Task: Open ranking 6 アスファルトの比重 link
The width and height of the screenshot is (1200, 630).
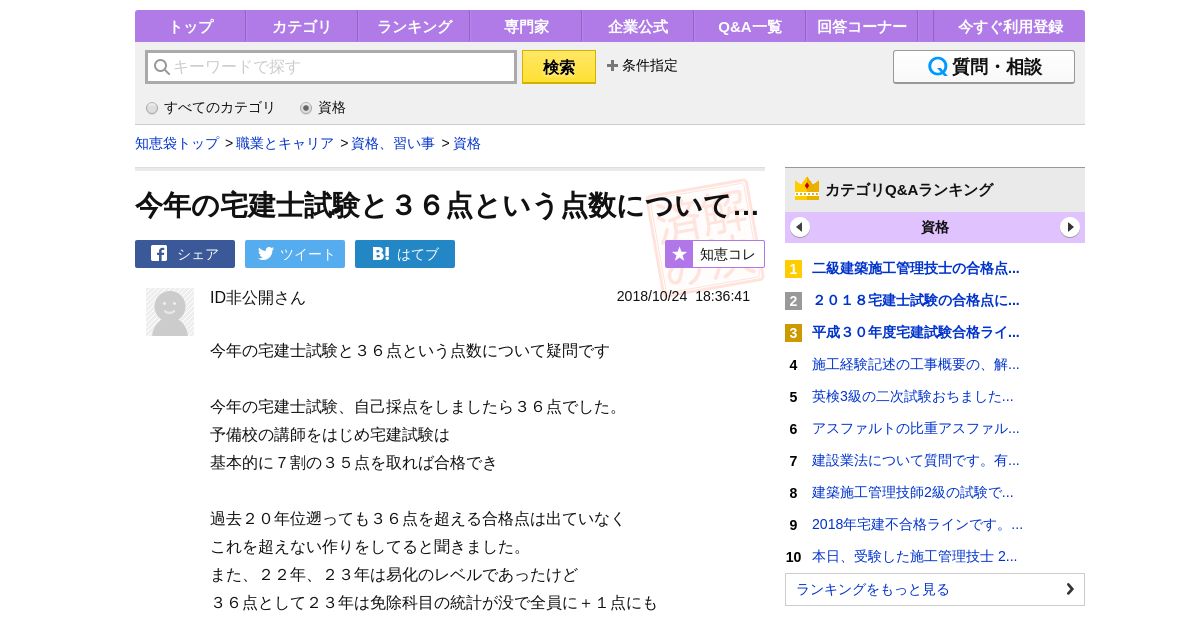Action: (x=916, y=429)
